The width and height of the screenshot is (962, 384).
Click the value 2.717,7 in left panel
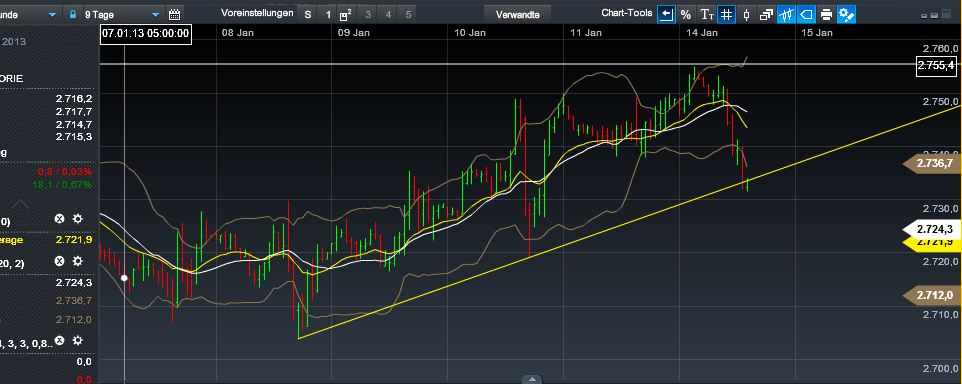pos(74,111)
